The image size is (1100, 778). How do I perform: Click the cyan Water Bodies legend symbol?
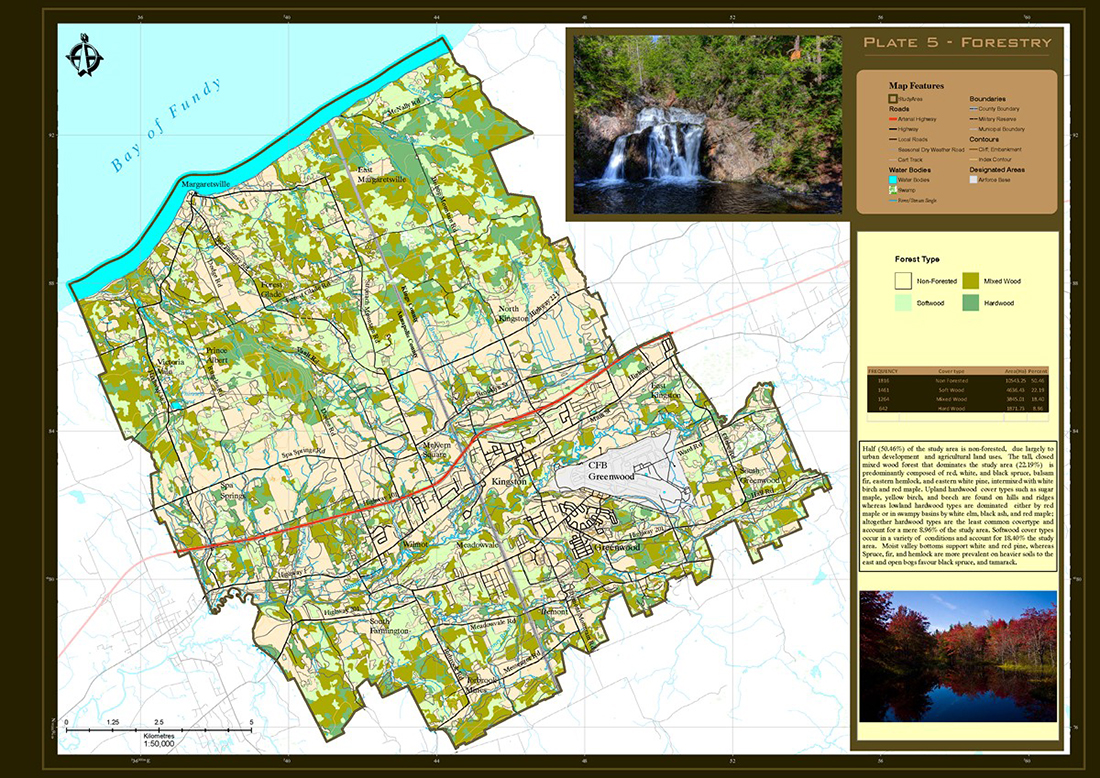(x=893, y=180)
